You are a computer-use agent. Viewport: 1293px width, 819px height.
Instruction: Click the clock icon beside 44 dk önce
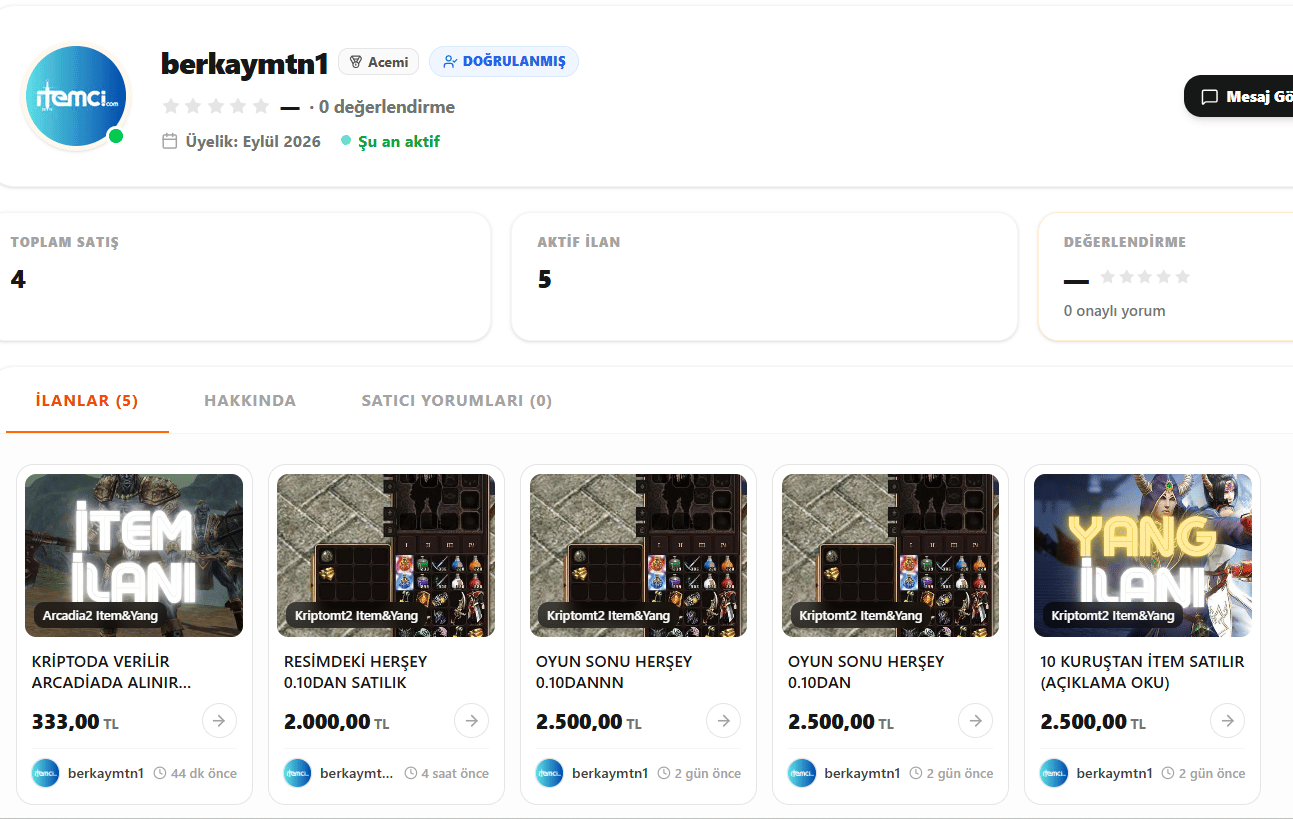click(x=160, y=773)
